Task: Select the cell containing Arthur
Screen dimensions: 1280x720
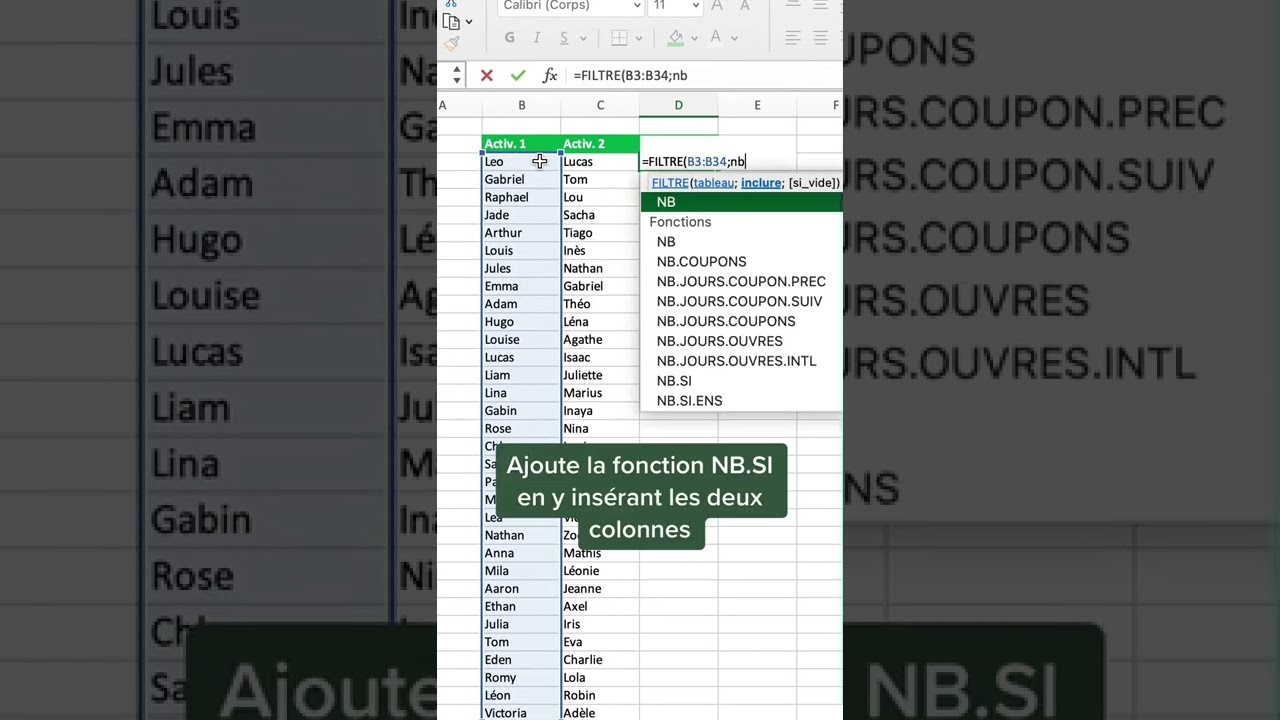Action: pos(521,233)
